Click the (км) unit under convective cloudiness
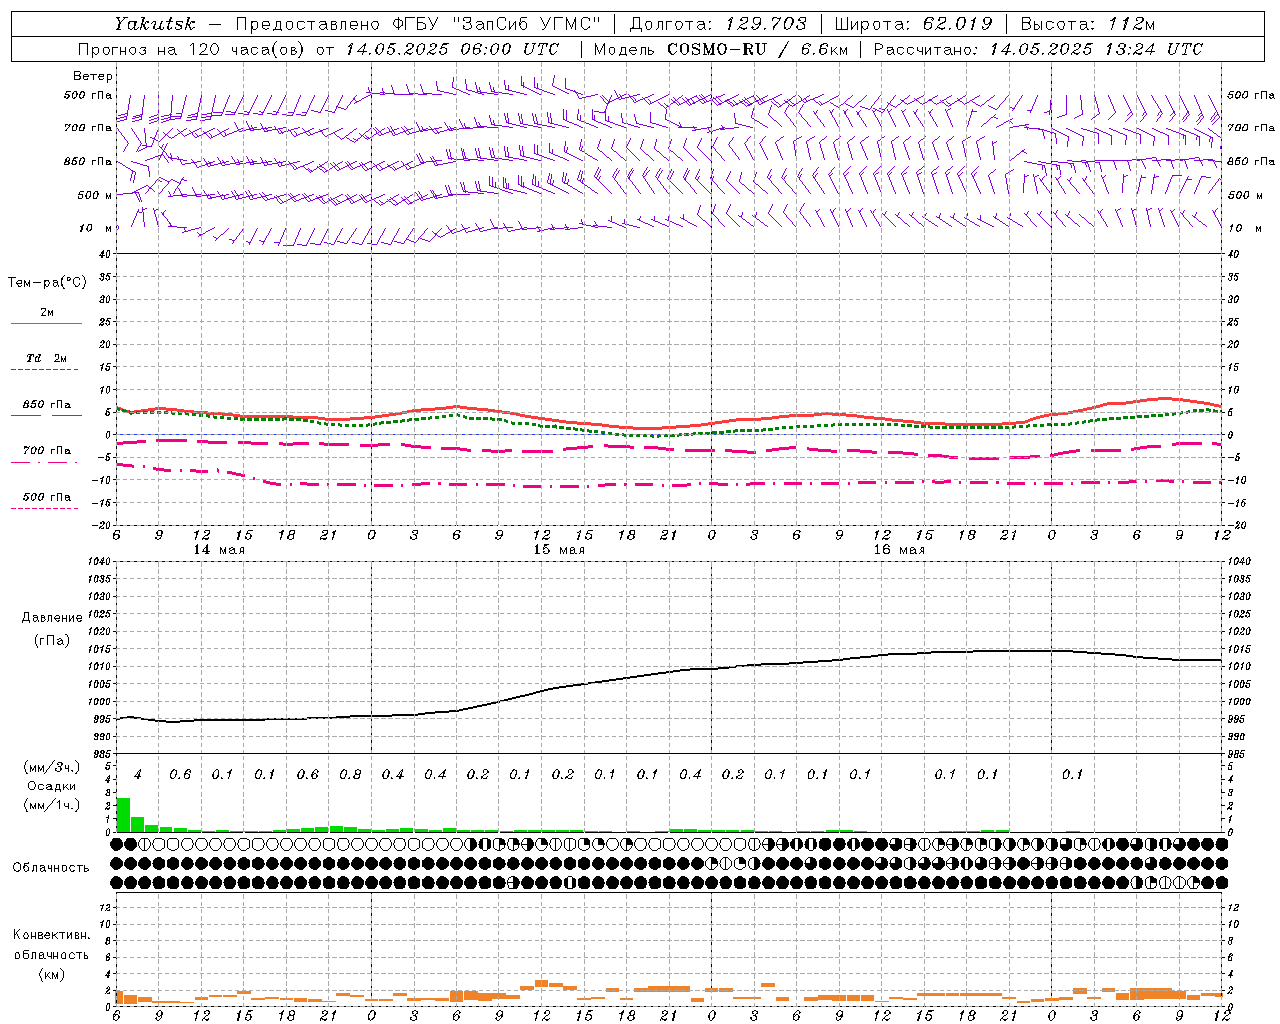The width and height of the screenshot is (1280, 1024). tap(51, 974)
